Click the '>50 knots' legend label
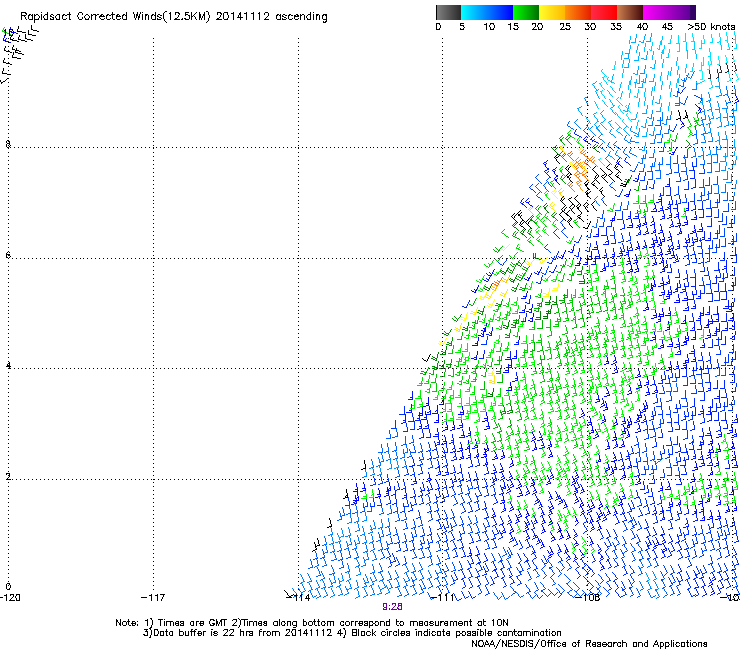The height and width of the screenshot is (650, 740). click(x=712, y=26)
